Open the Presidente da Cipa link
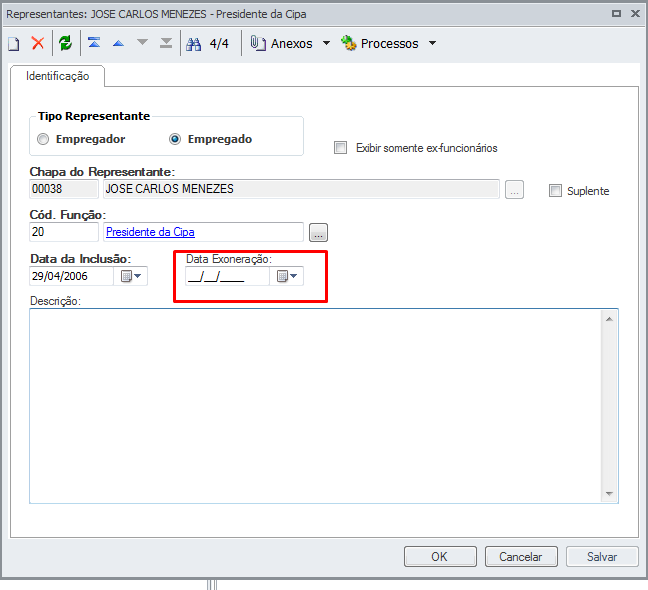648x590 pixels. [x=150, y=232]
